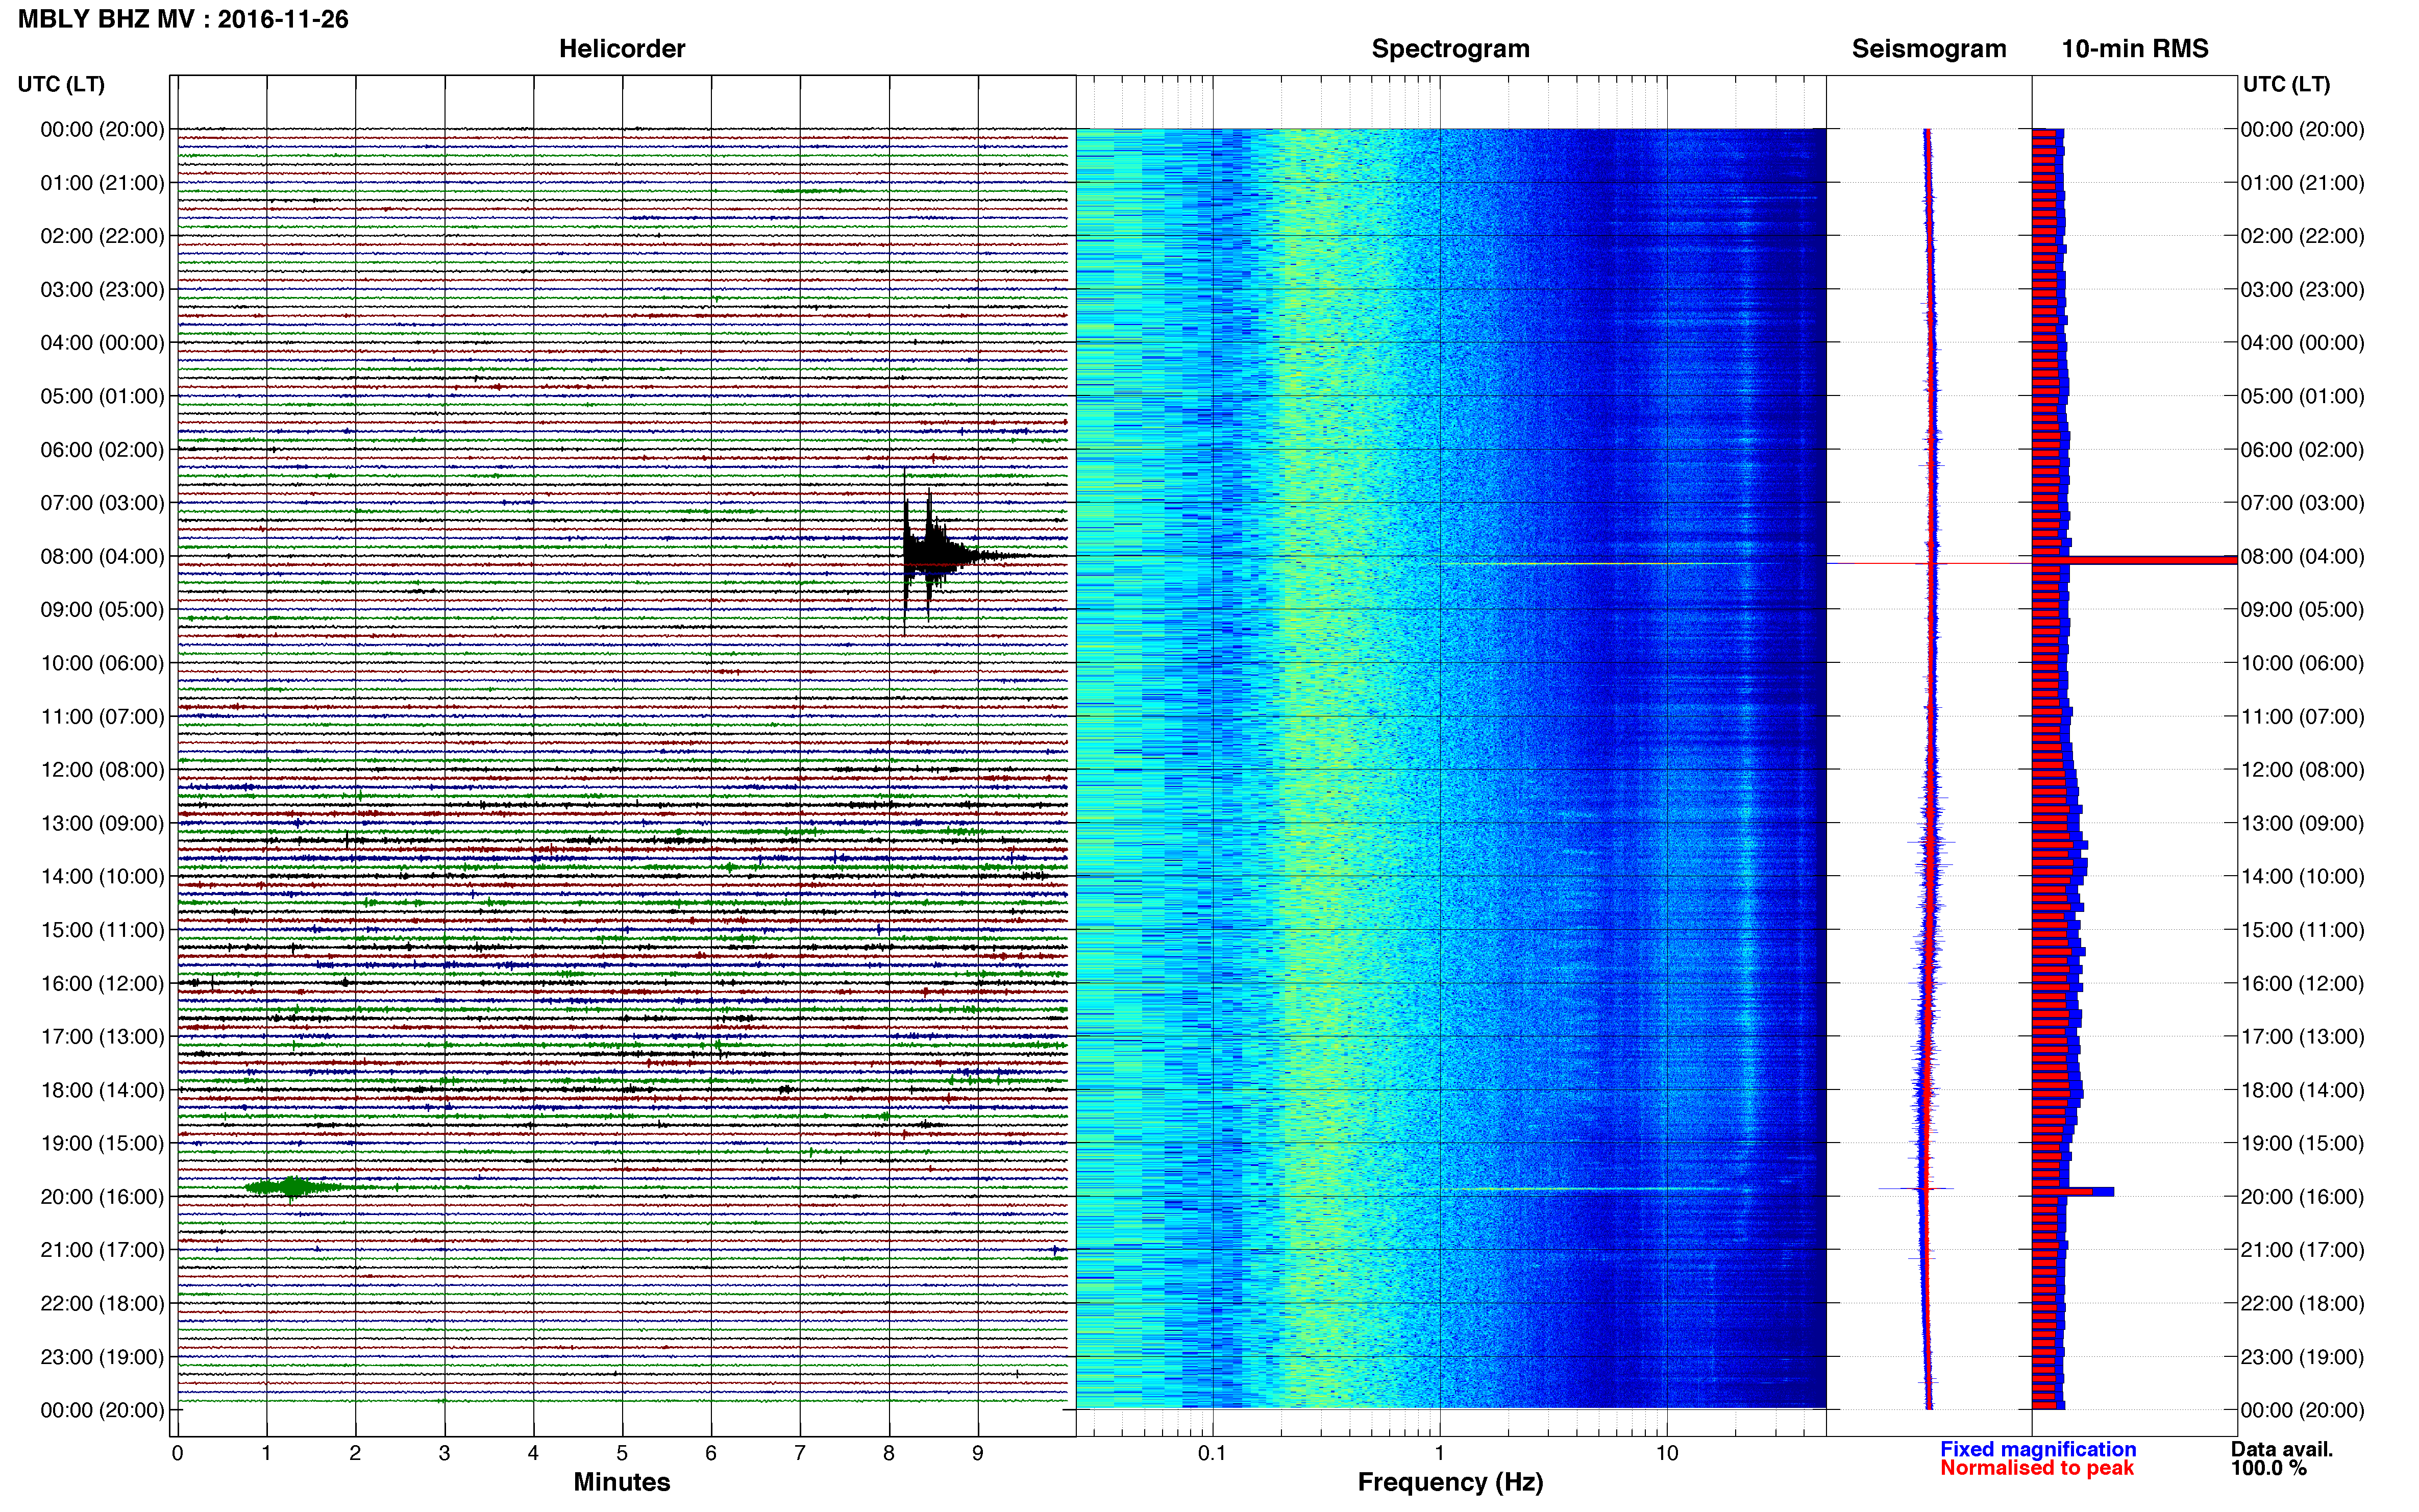Click the seismogram spike near 20:00
This screenshot has width=2419, height=1512.
1917,1188
